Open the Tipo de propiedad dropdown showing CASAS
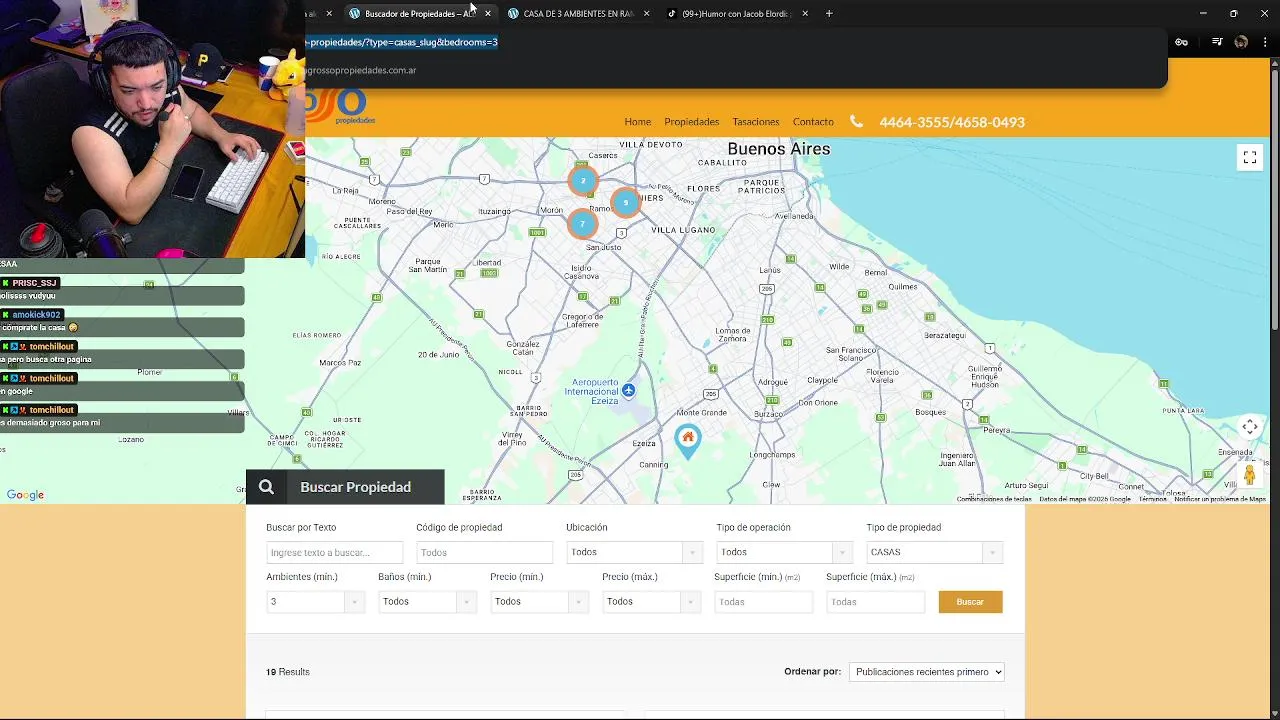The width and height of the screenshot is (1280, 720). pos(934,552)
